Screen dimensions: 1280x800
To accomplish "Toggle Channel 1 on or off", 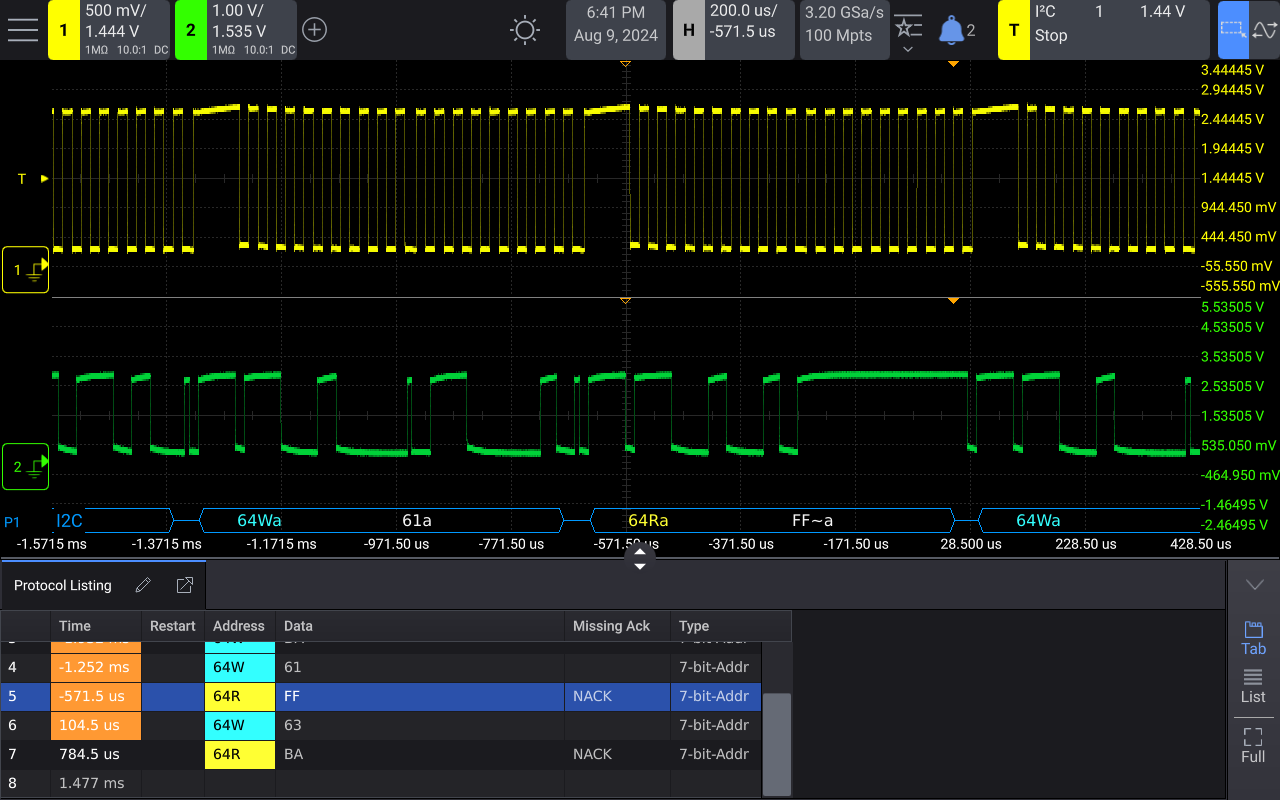I will [64, 30].
